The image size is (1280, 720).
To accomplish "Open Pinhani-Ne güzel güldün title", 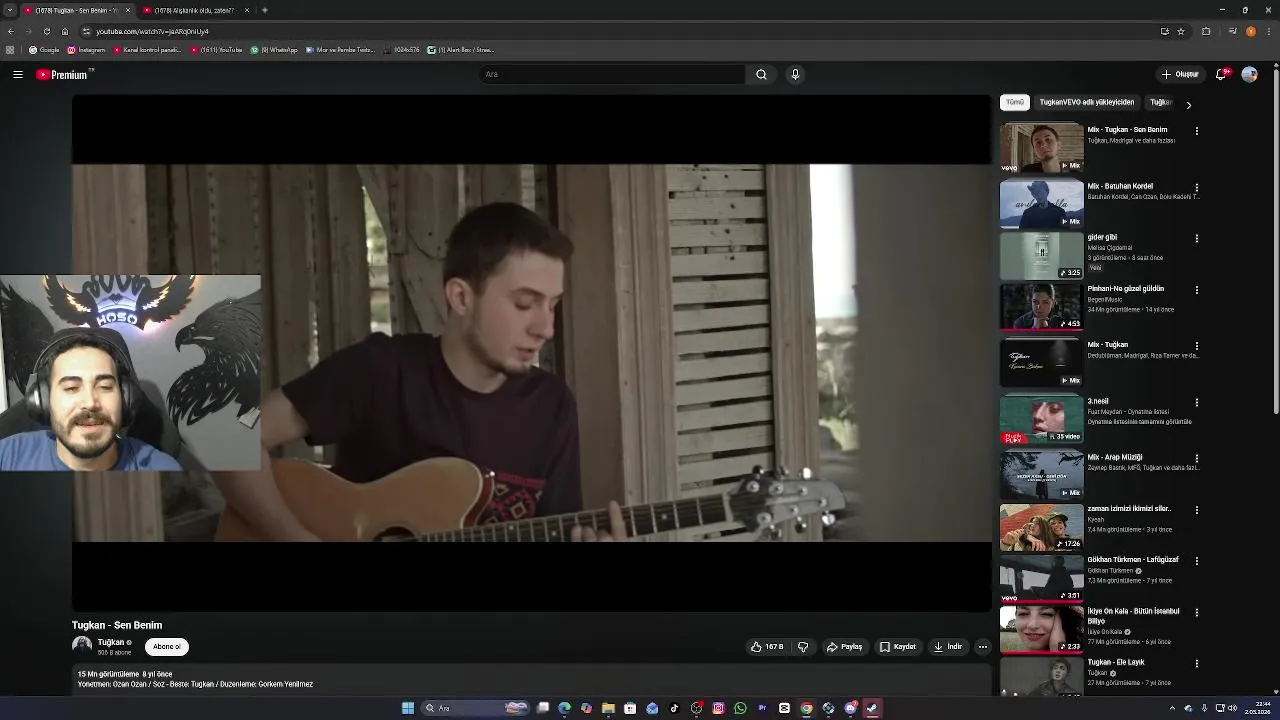I will [x=1126, y=289].
